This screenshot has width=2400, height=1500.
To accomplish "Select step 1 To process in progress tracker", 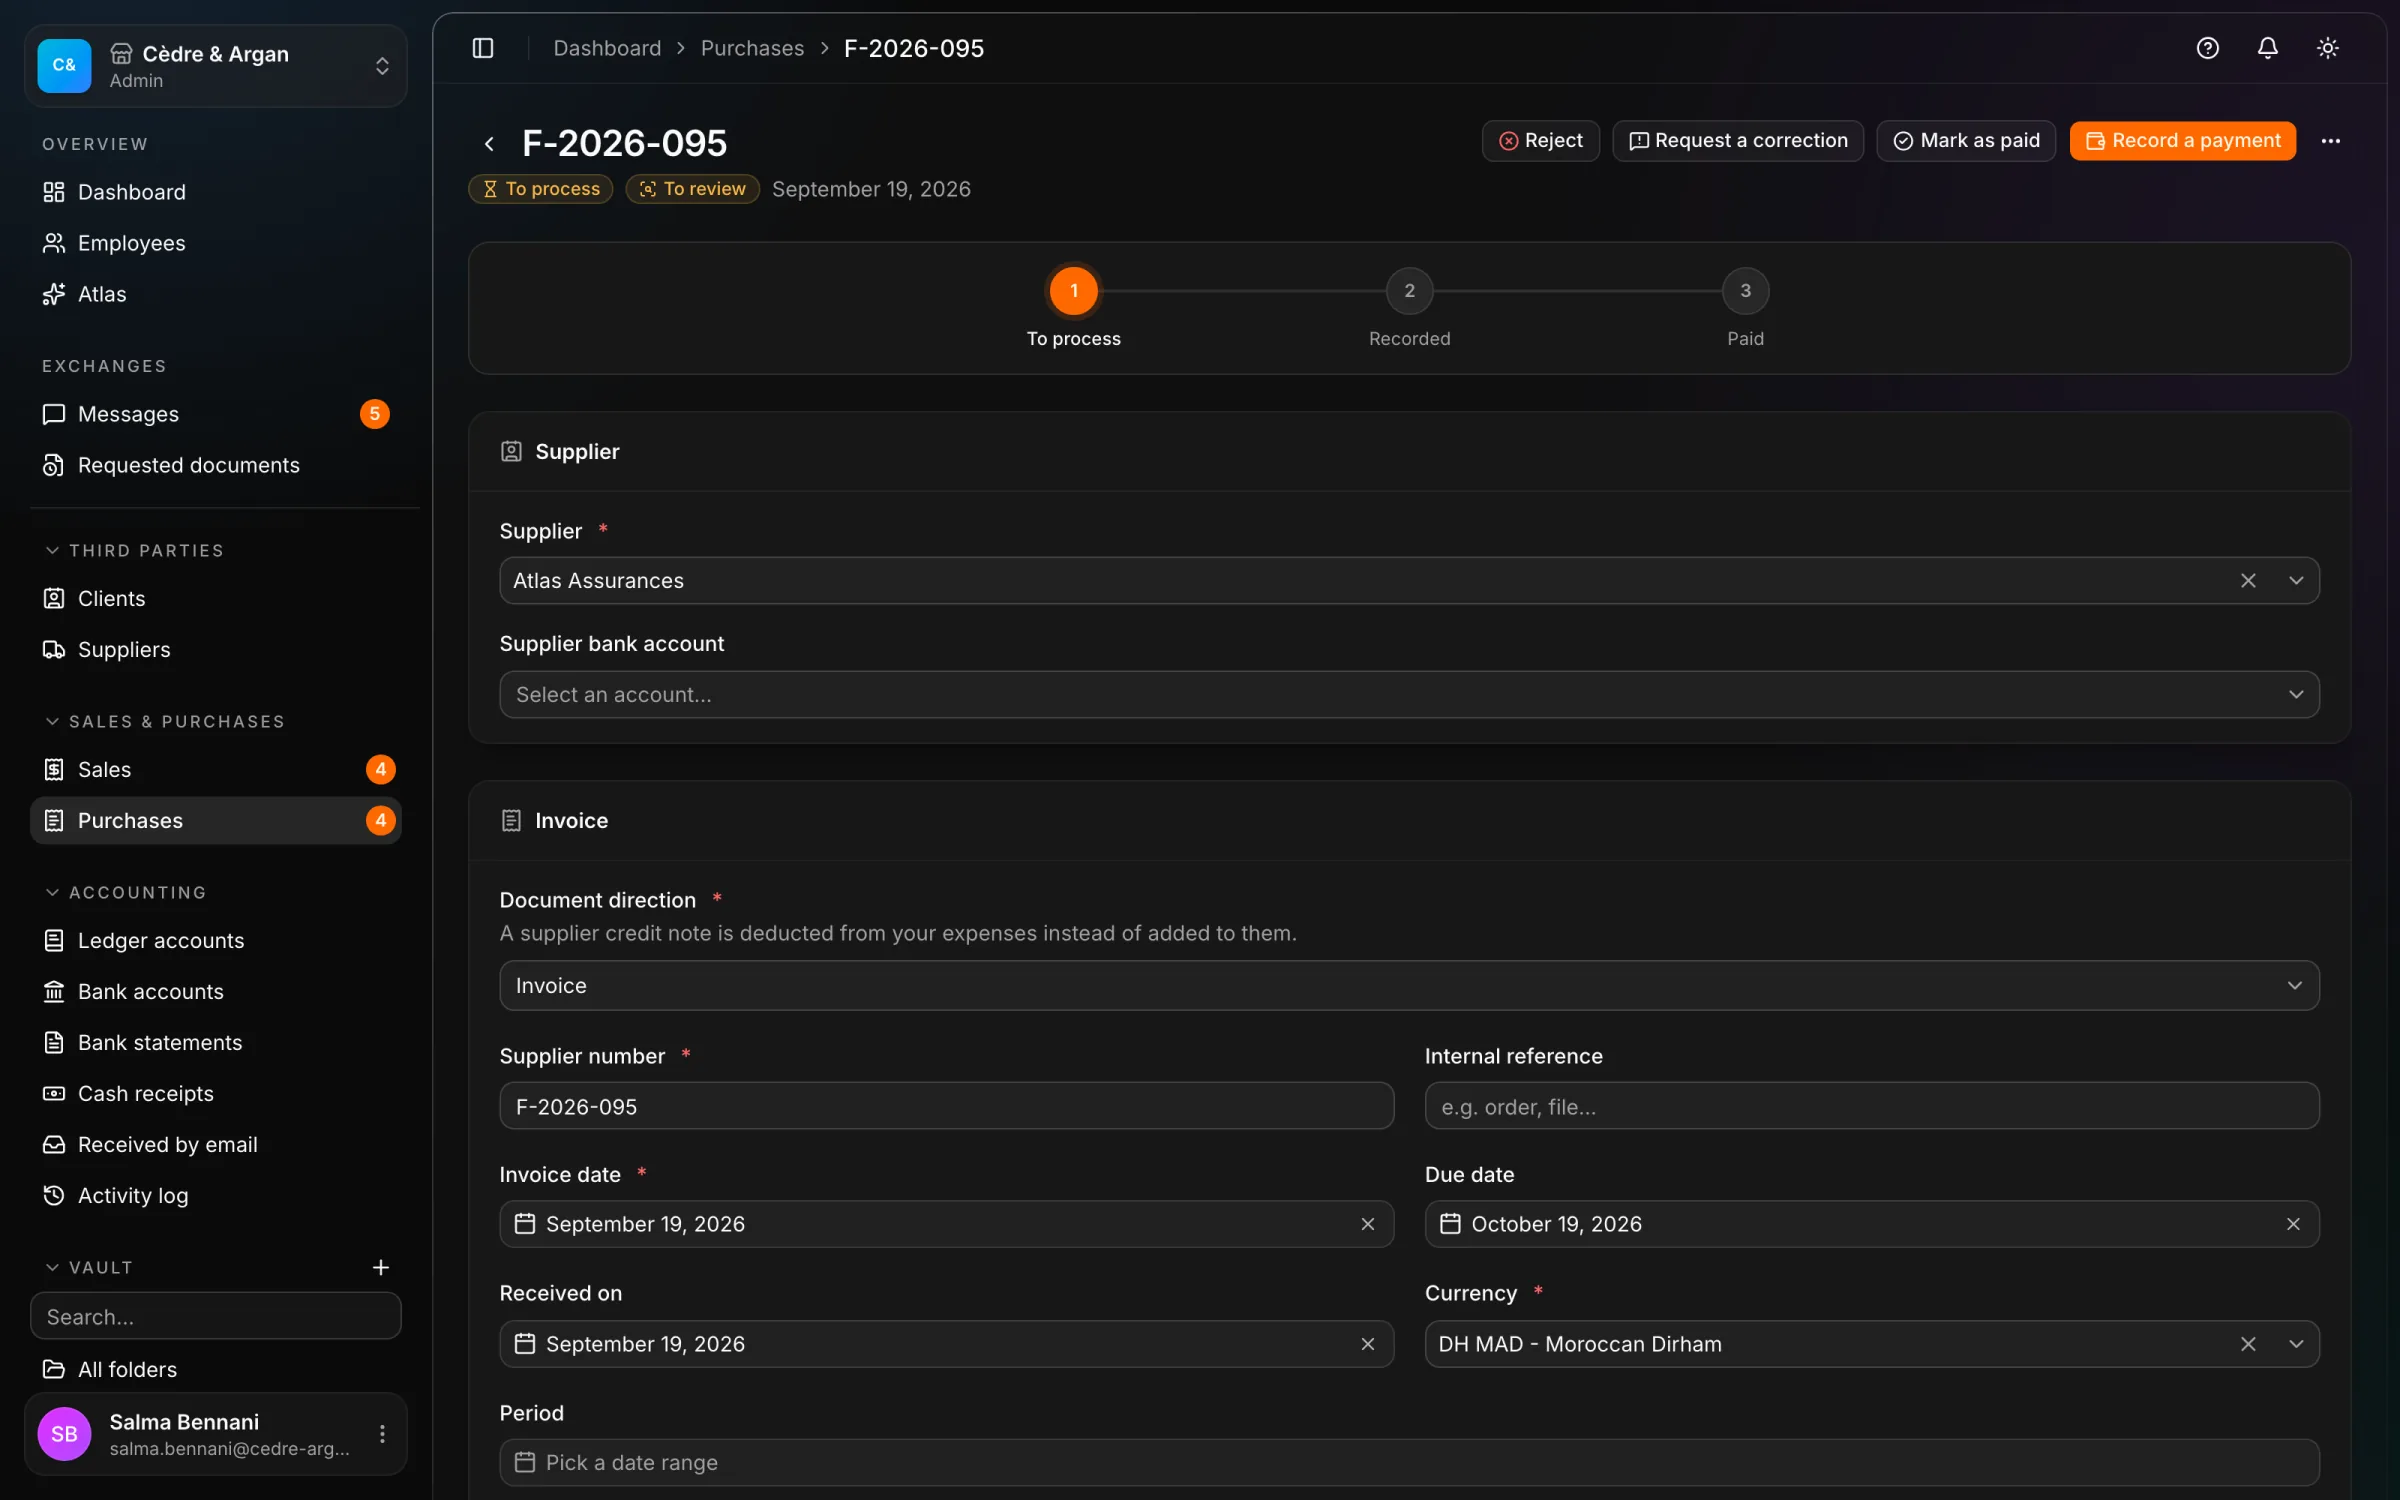I will [1074, 291].
